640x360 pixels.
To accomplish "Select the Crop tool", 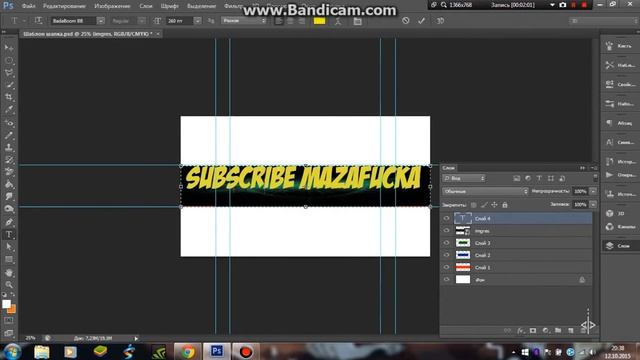I will coord(9,98).
